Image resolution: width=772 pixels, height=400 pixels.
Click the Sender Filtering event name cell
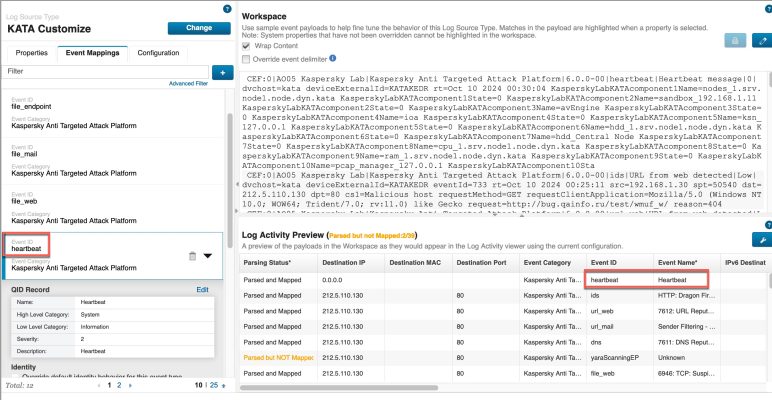coord(687,327)
